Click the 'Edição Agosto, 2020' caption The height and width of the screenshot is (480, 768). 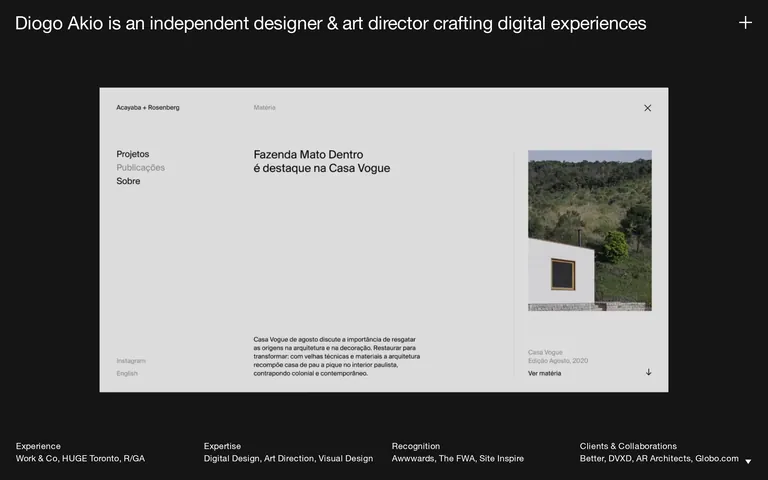click(558, 360)
